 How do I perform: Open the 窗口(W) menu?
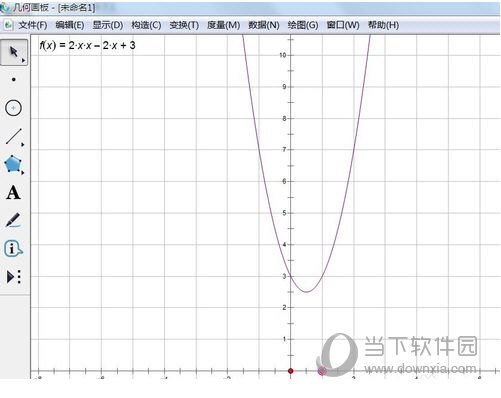tap(343, 25)
